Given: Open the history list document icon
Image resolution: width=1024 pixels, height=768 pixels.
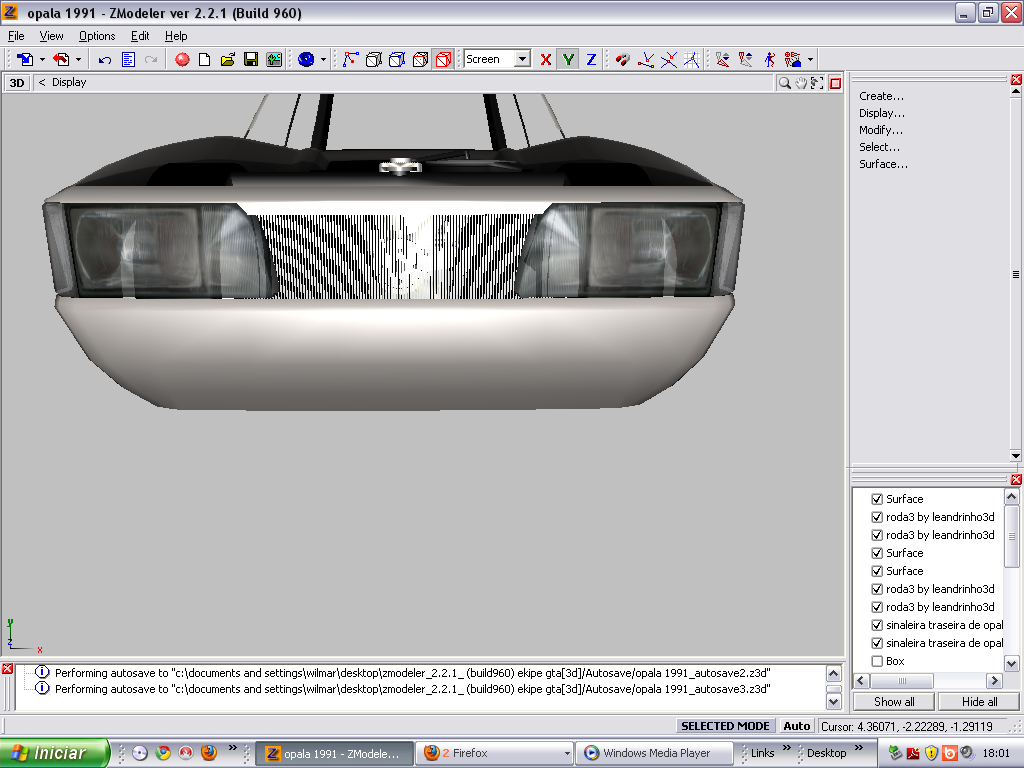Looking at the screenshot, I should tap(128, 59).
